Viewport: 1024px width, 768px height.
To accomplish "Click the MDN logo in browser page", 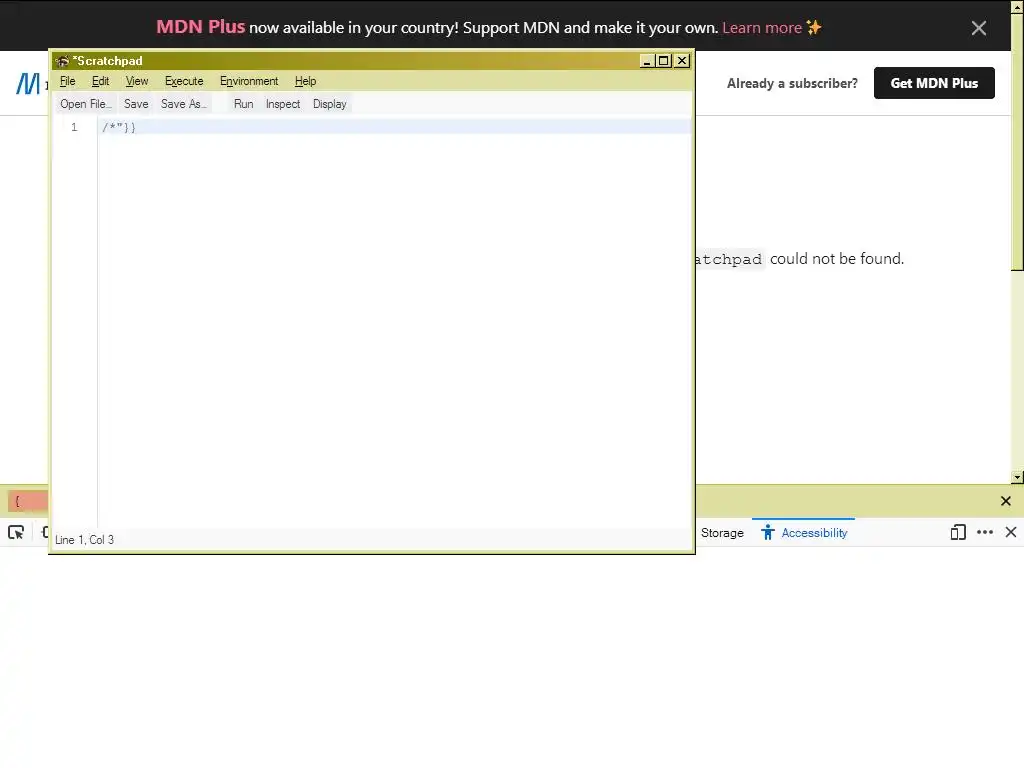I will pyautogui.click(x=28, y=84).
